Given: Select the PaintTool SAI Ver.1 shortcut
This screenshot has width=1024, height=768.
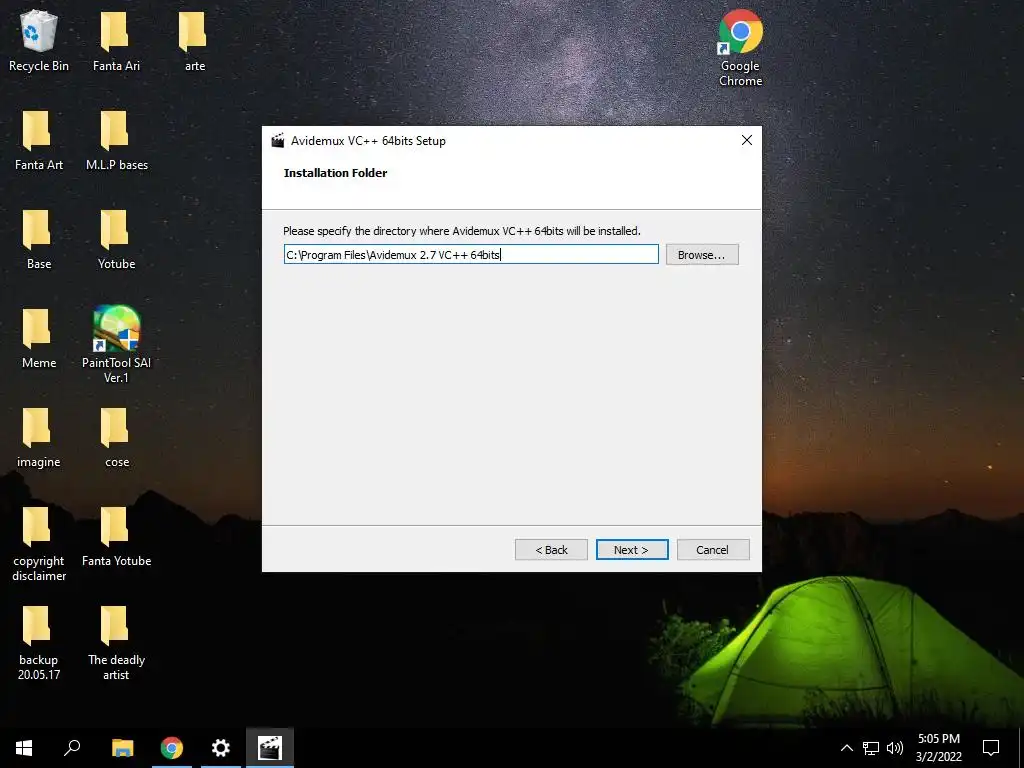Looking at the screenshot, I should [x=116, y=344].
